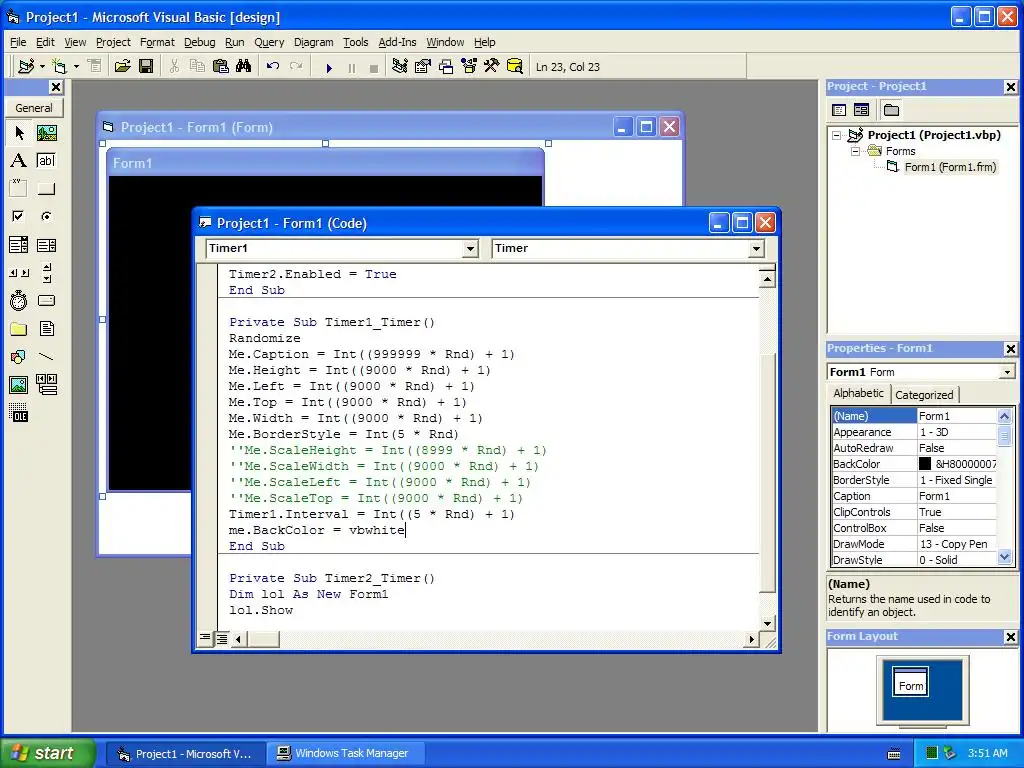Select the ControlBox property row
The image size is (1024, 768).
914,528
